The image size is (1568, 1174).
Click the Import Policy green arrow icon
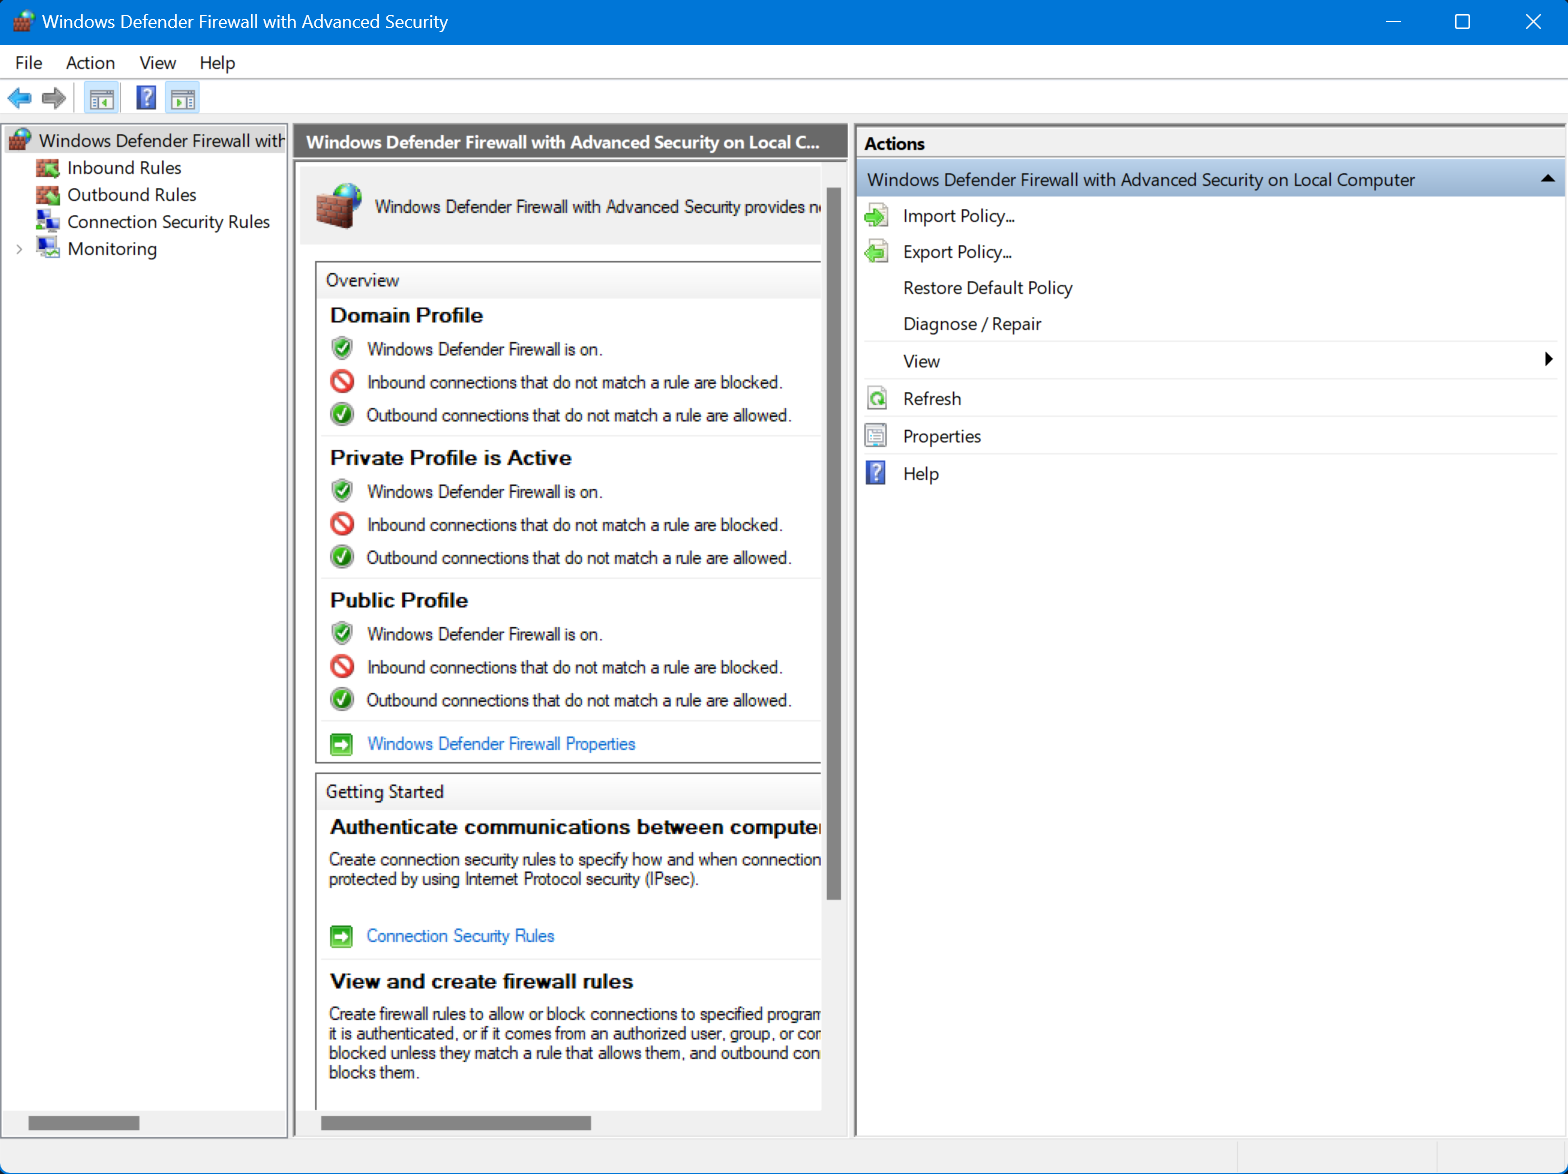[x=876, y=216]
